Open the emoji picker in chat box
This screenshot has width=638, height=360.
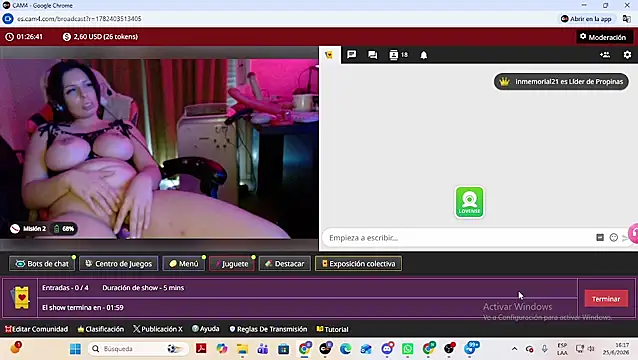pos(614,238)
